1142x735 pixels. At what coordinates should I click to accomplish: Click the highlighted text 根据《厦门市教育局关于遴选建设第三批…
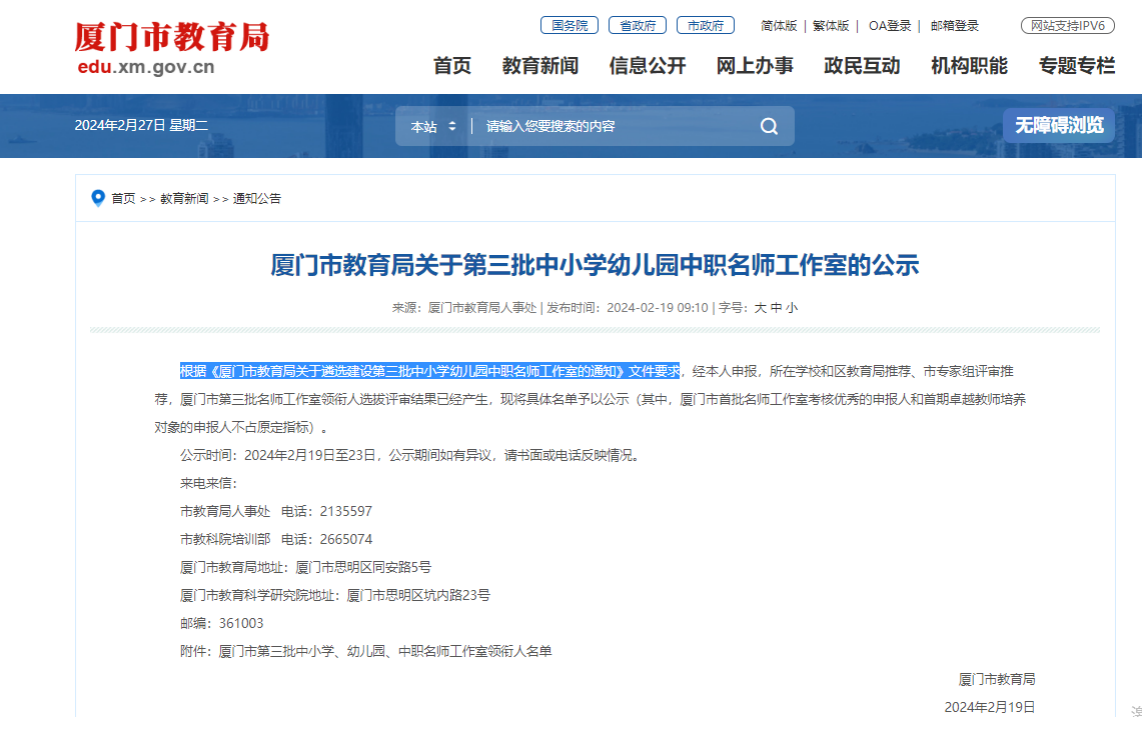point(430,372)
